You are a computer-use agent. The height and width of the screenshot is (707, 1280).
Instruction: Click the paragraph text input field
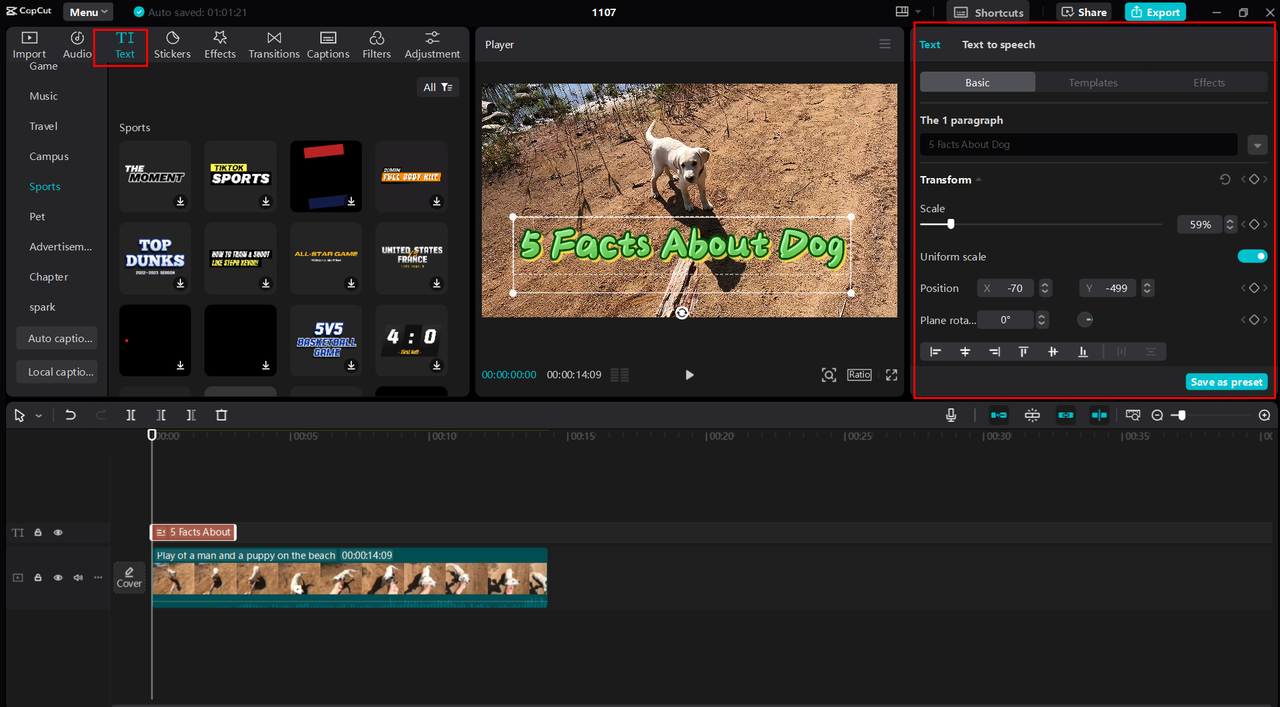click(x=1078, y=145)
